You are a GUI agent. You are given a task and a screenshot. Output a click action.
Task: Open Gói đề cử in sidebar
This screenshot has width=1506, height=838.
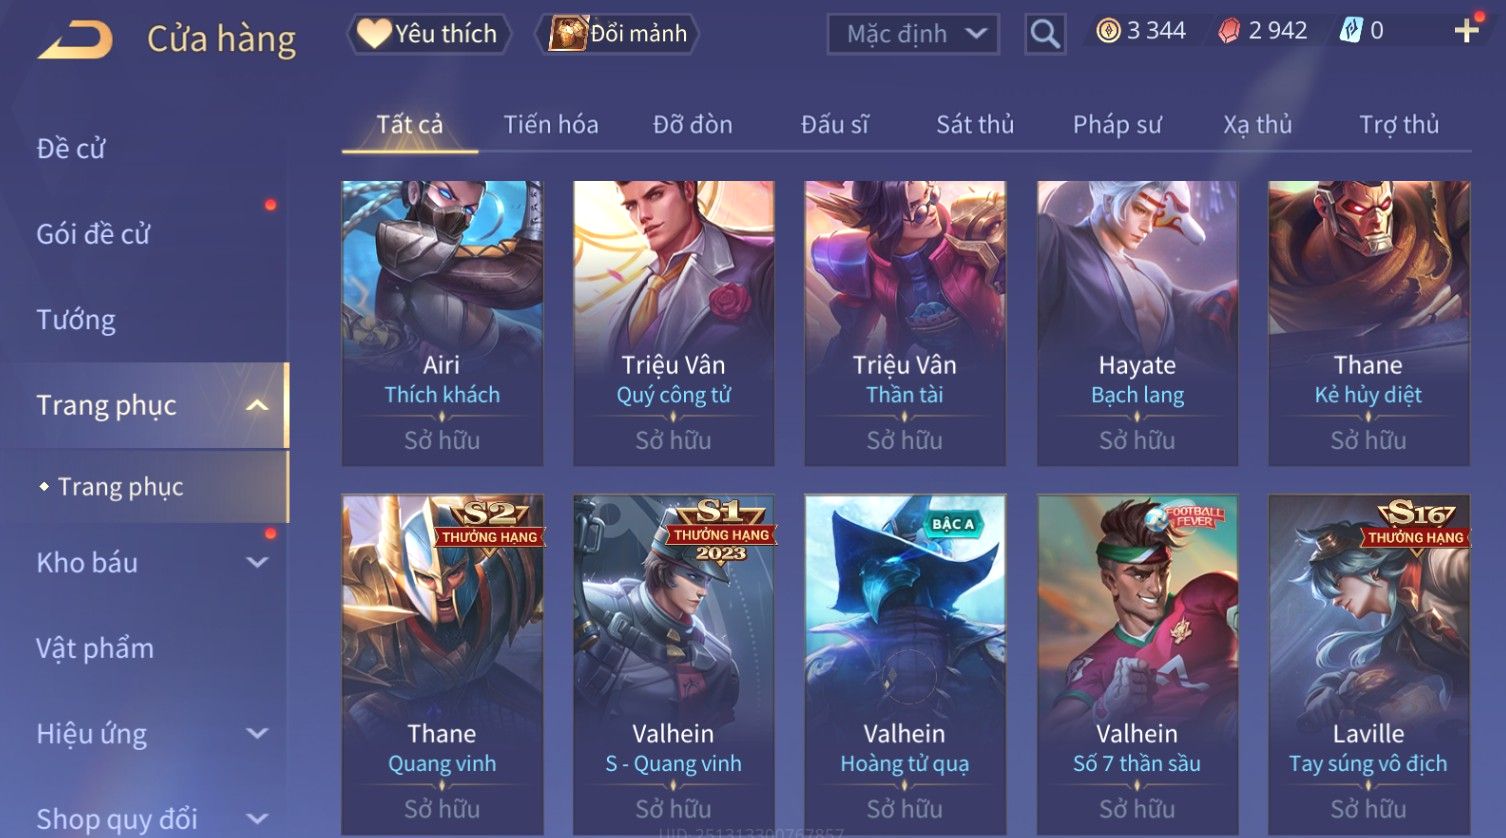click(93, 234)
